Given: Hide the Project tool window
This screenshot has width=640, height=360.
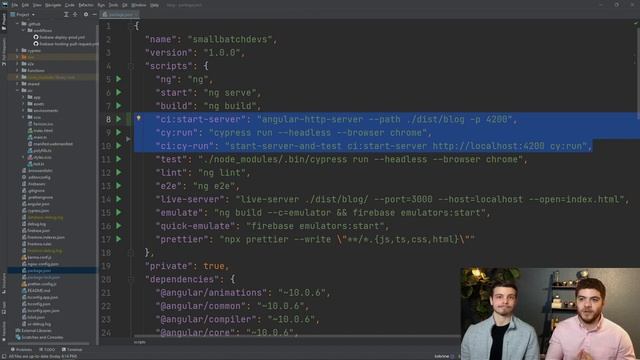Looking at the screenshot, I should tap(94, 15).
